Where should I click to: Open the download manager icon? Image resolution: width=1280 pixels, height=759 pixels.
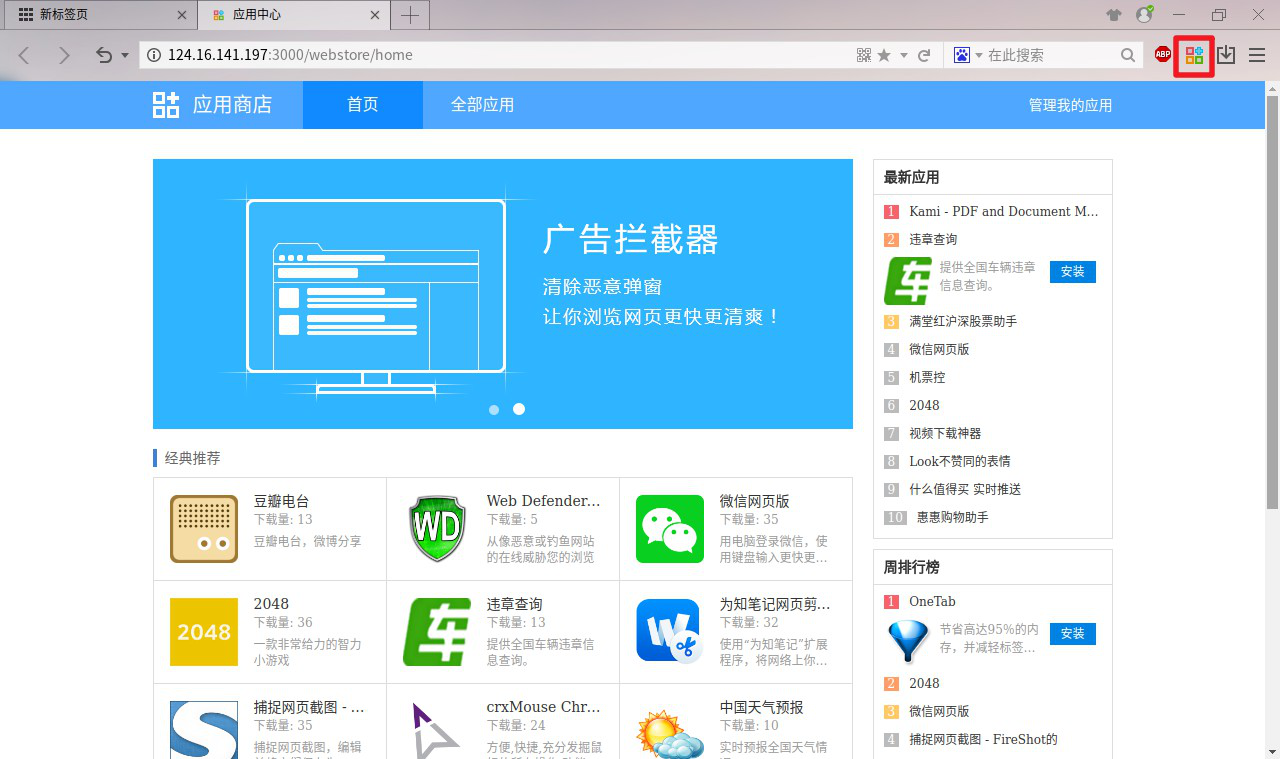click(x=1225, y=55)
